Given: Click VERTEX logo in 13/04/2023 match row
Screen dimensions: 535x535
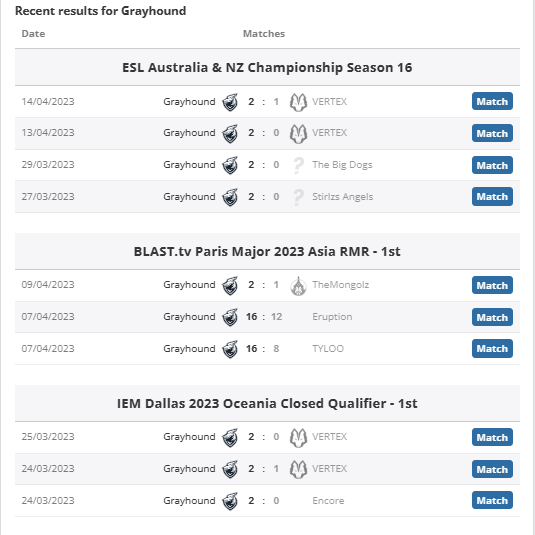Looking at the screenshot, I should click(x=298, y=133).
